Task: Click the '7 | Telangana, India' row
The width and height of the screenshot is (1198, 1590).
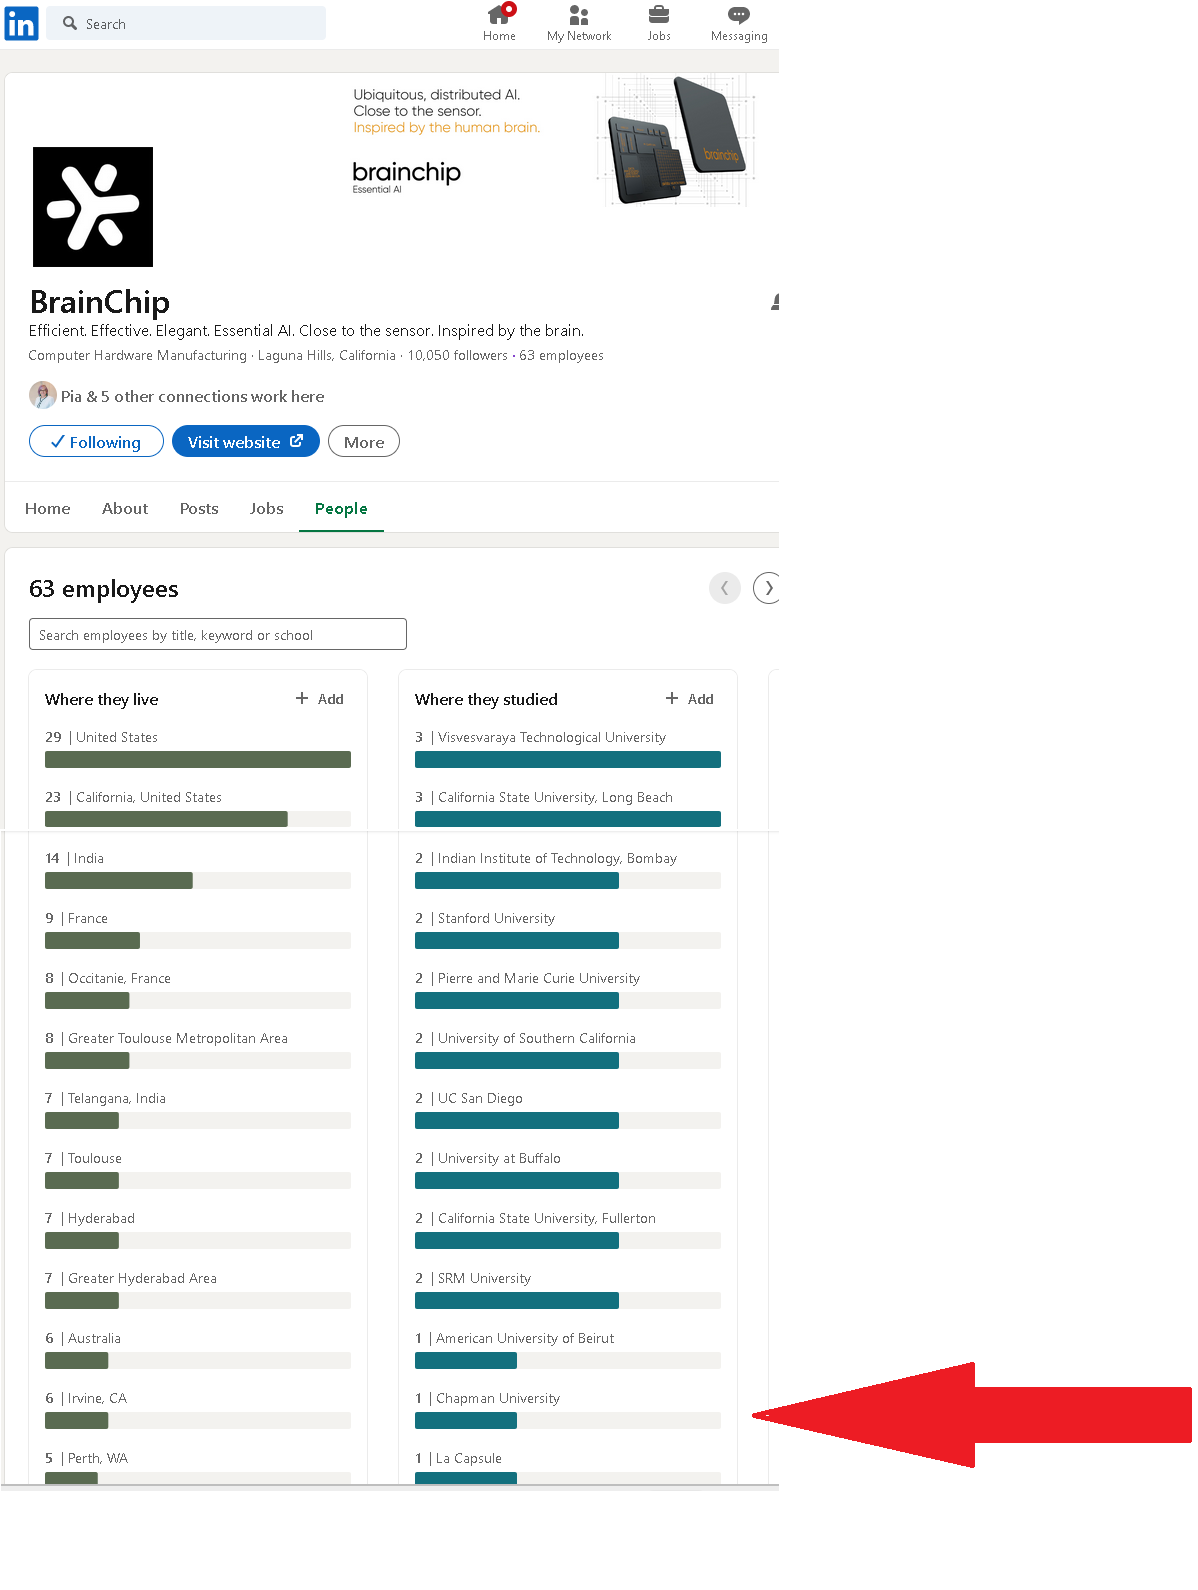Action: (x=198, y=1110)
